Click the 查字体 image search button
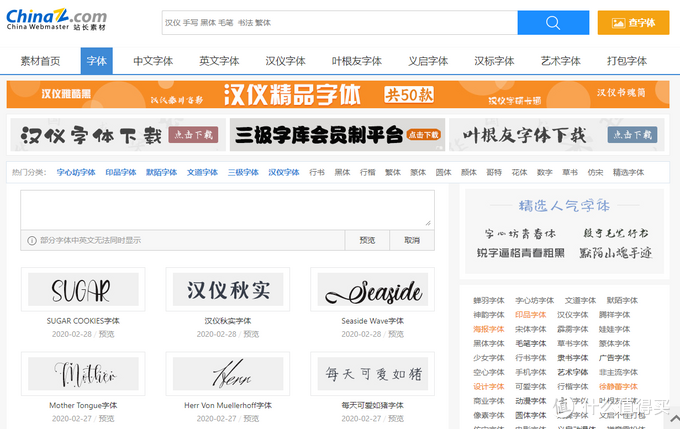Screen dimensions: 680x429 633,23
